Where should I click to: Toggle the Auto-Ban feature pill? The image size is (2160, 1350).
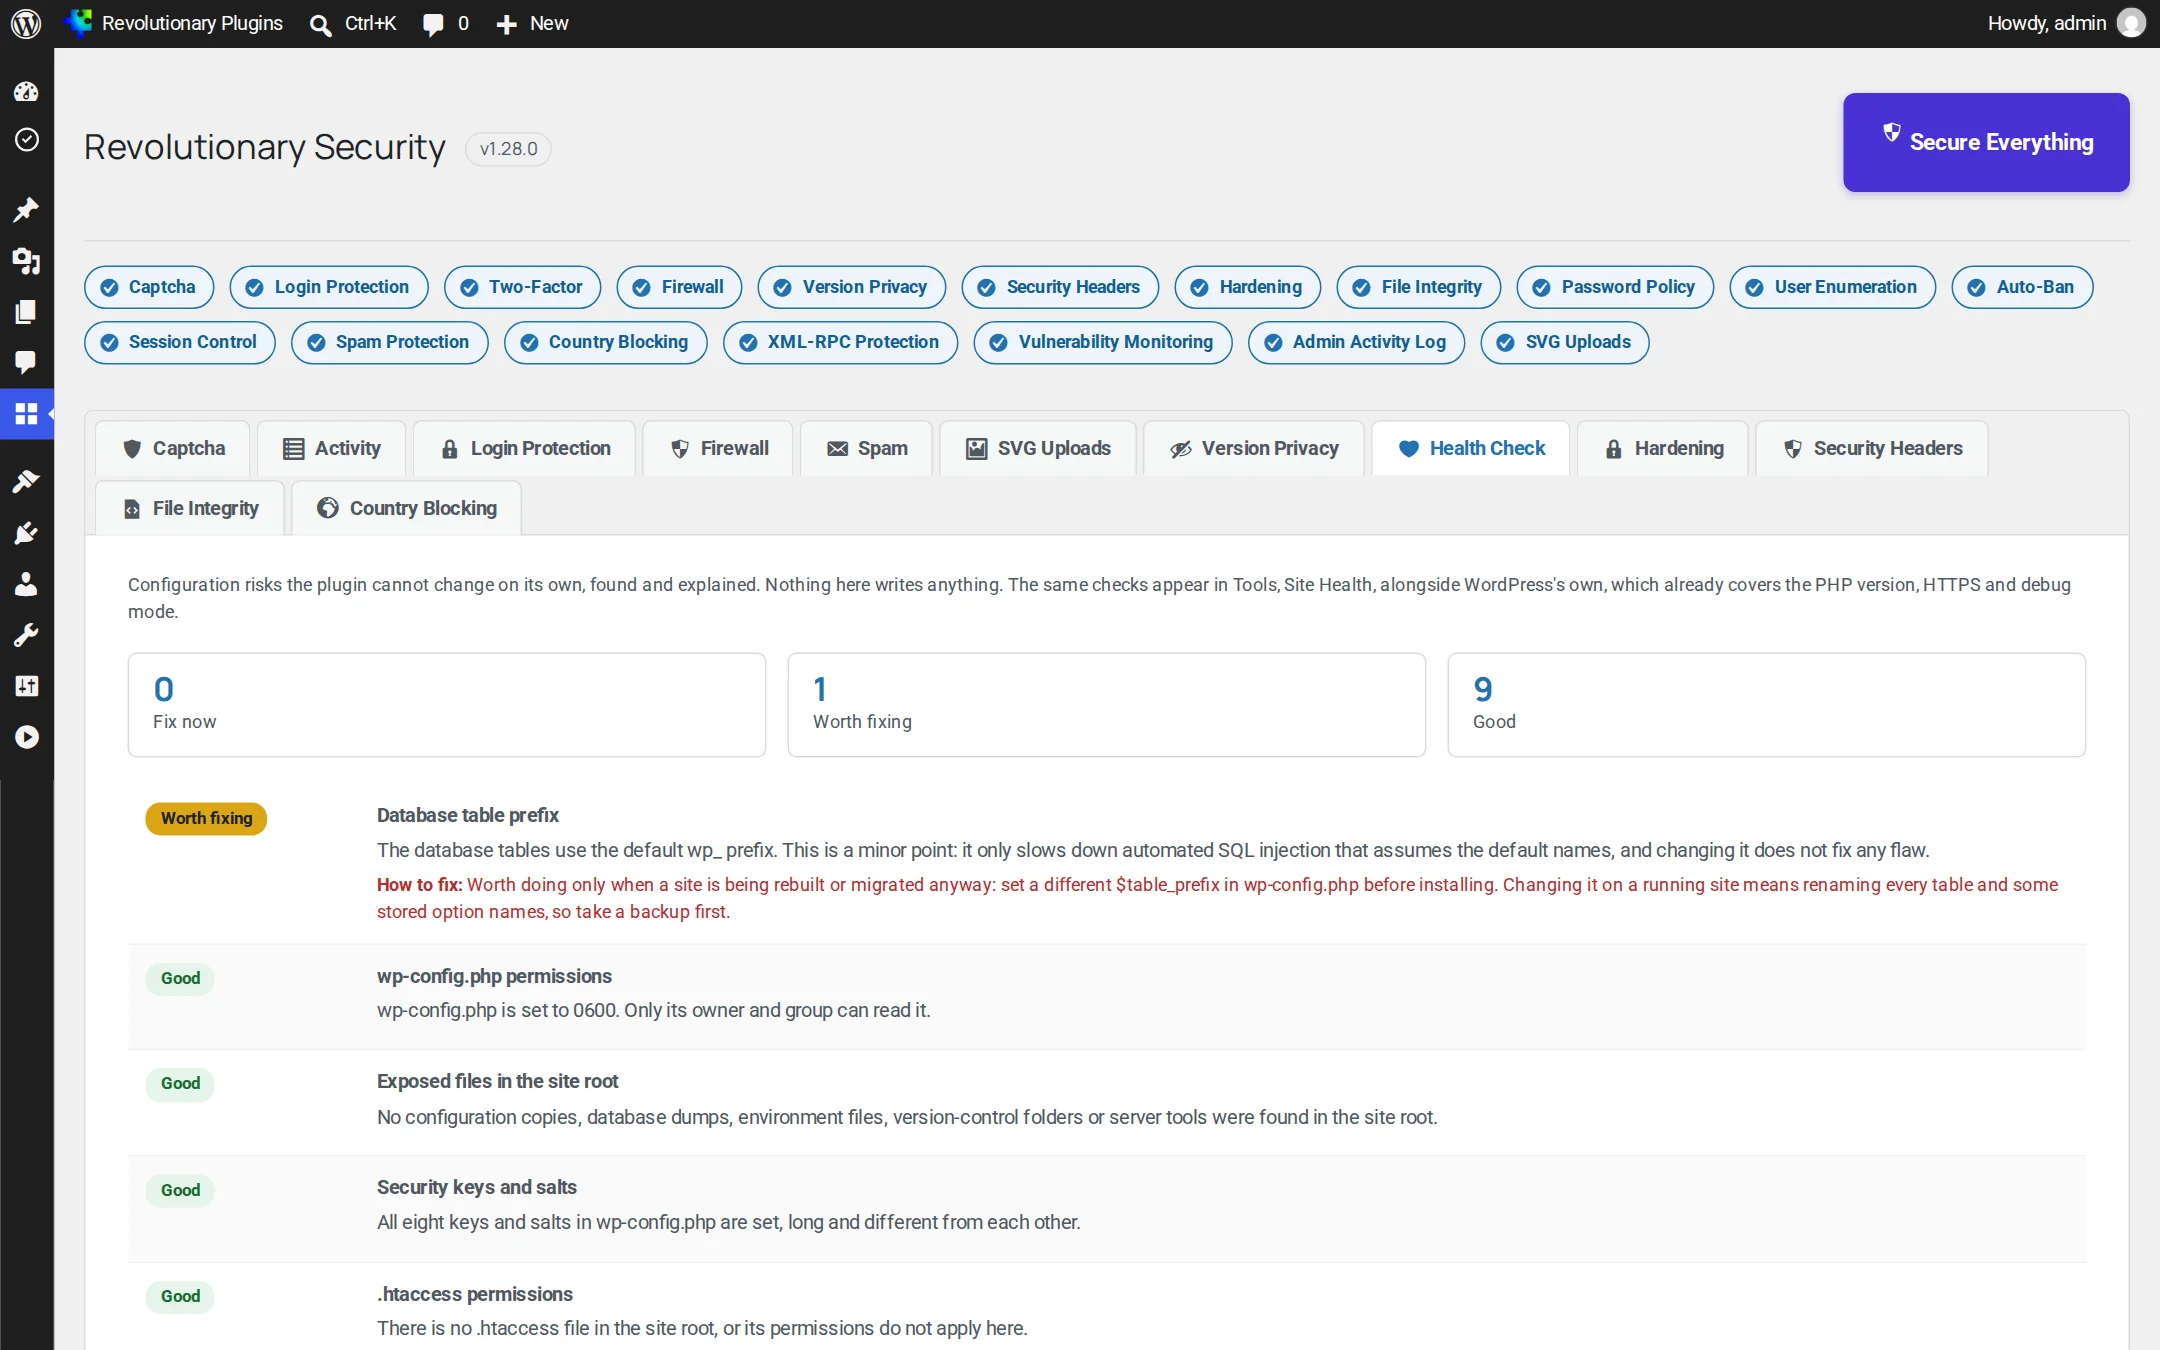point(2021,287)
